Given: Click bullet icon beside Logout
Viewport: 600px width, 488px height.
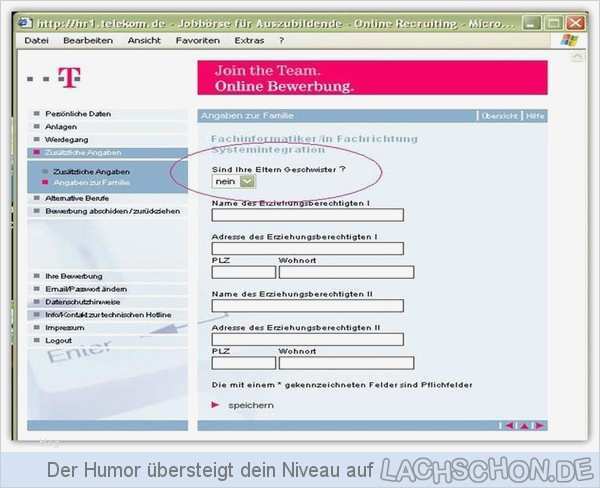Looking at the screenshot, I should [37, 340].
